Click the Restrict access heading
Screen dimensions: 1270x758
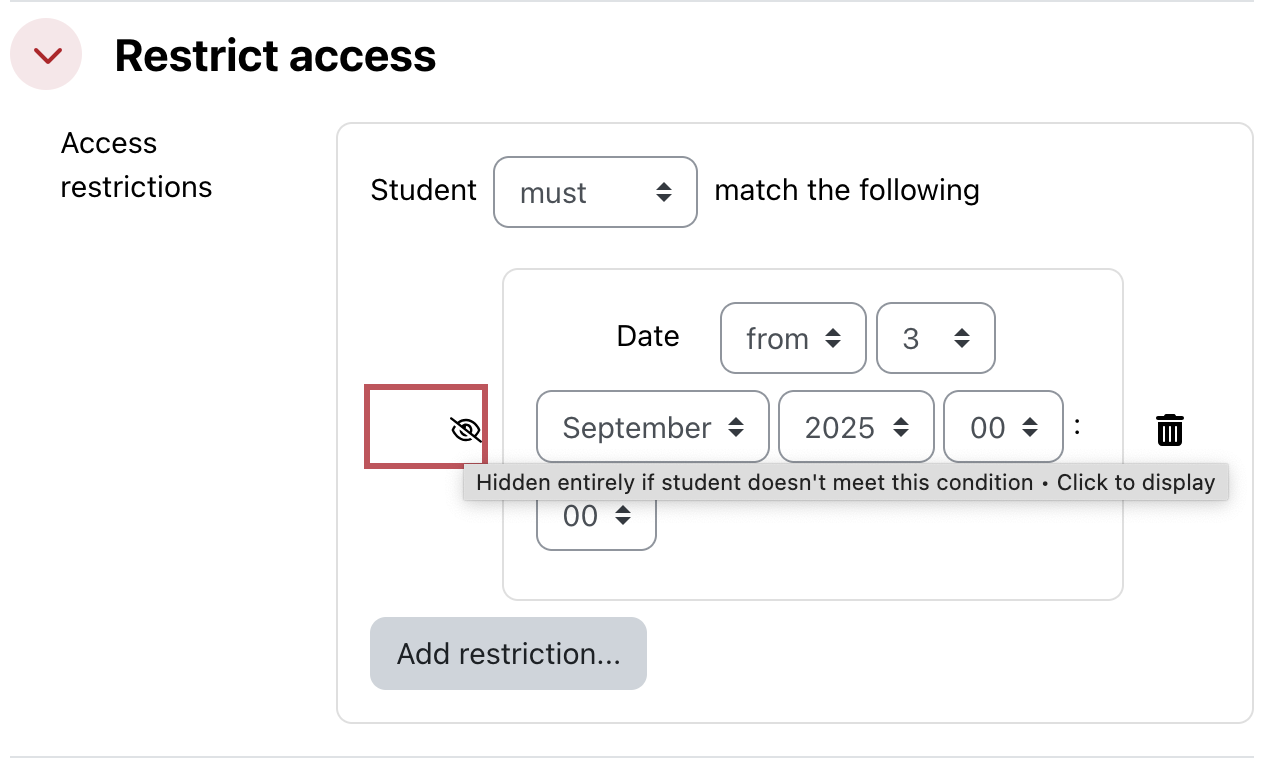tap(275, 55)
